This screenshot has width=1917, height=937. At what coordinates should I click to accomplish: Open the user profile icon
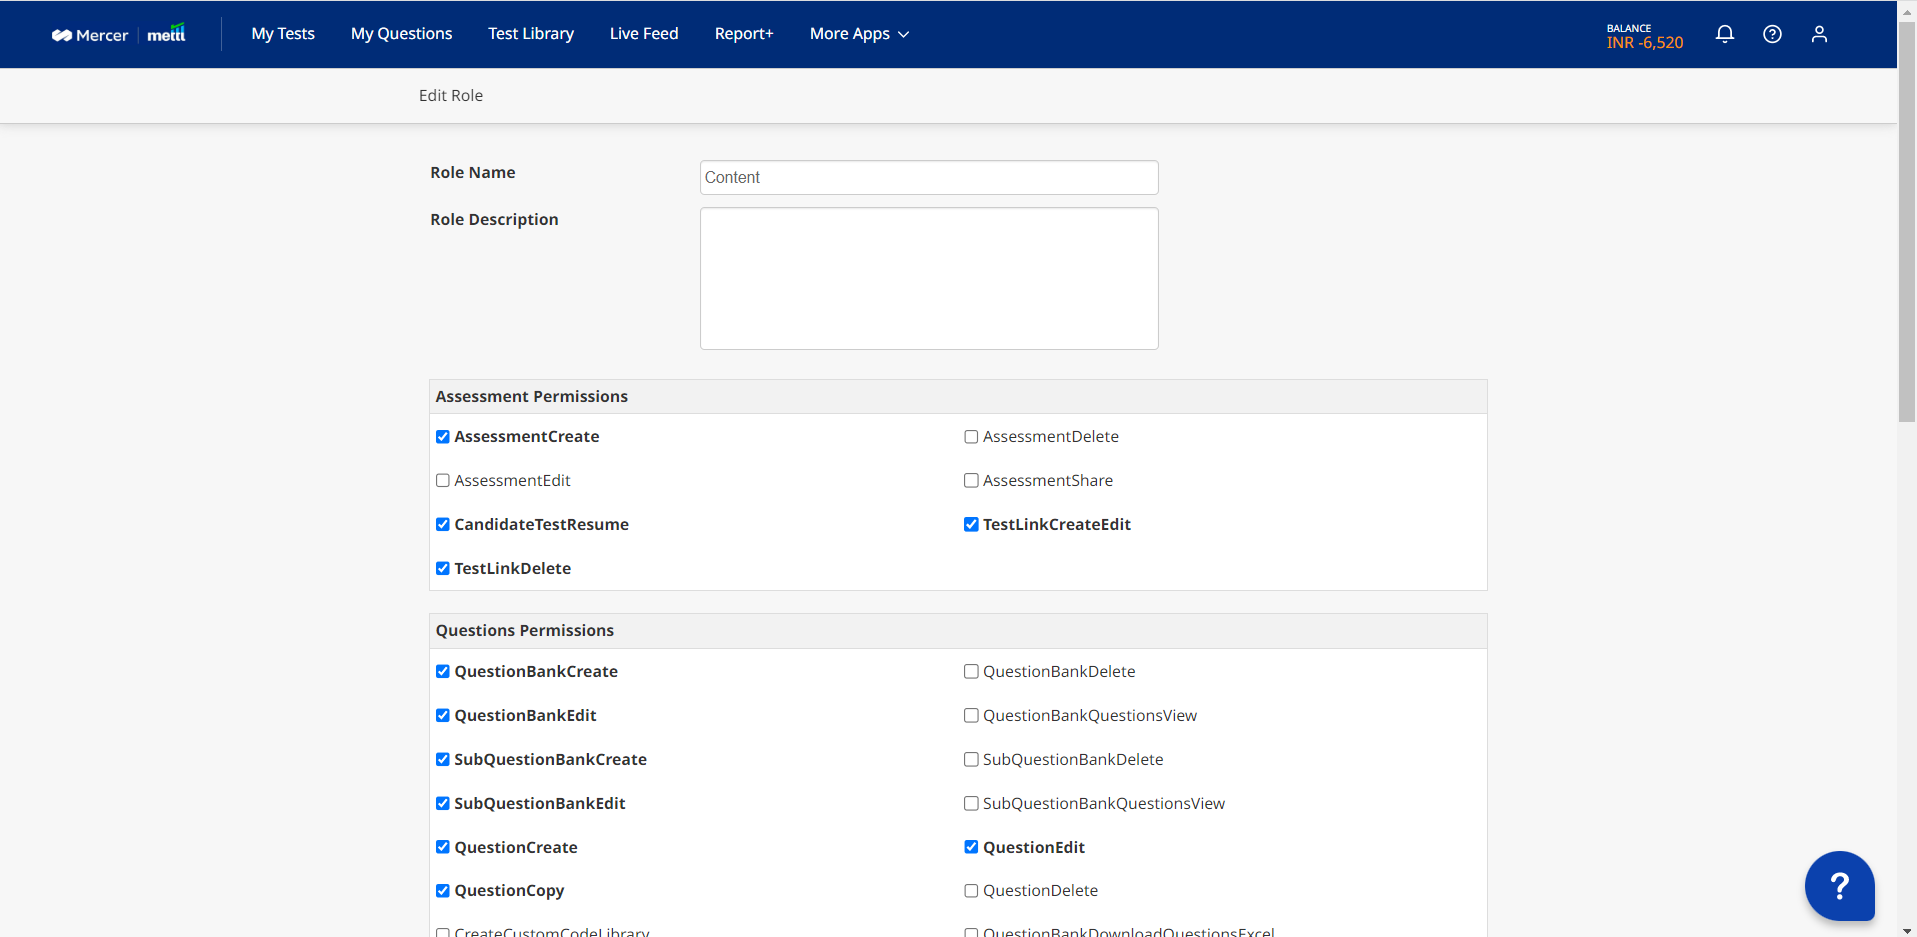(1818, 34)
